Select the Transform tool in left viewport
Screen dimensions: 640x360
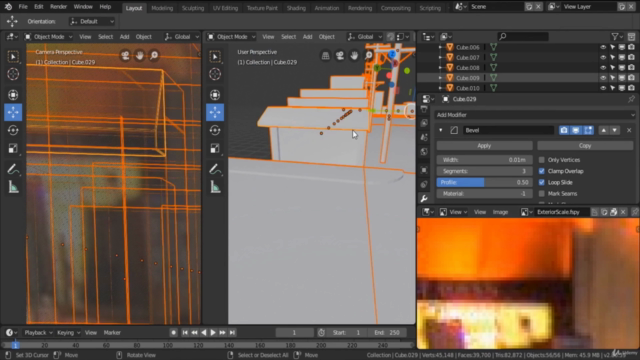click(x=13, y=95)
